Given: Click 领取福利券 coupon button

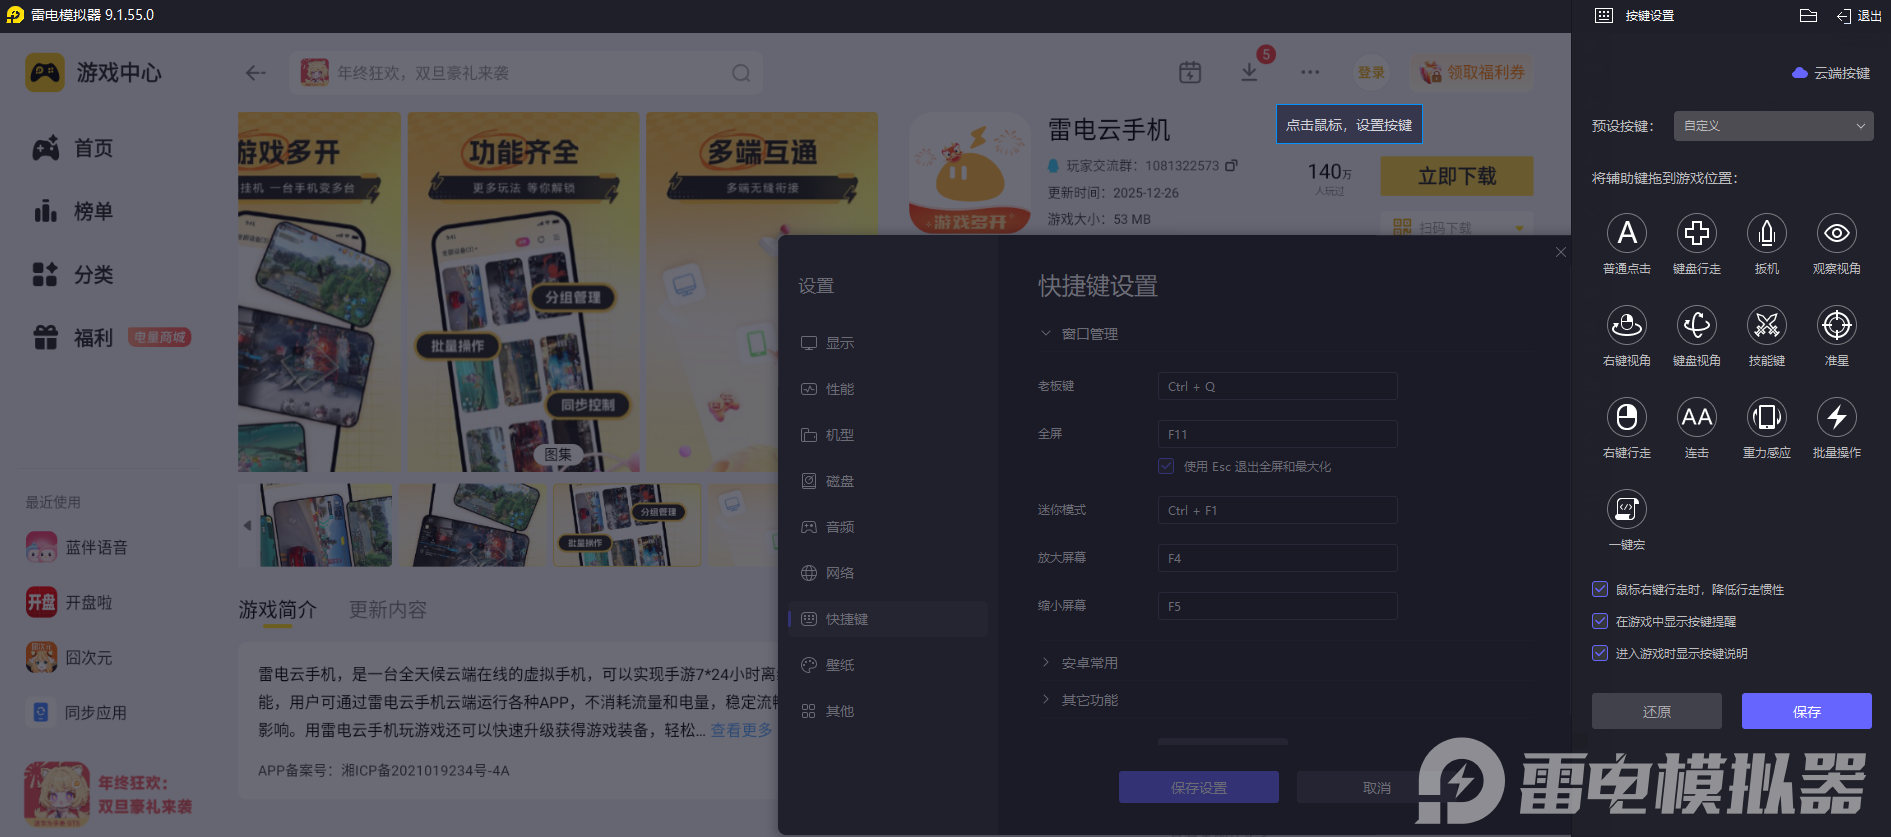Looking at the screenshot, I should click(1472, 72).
